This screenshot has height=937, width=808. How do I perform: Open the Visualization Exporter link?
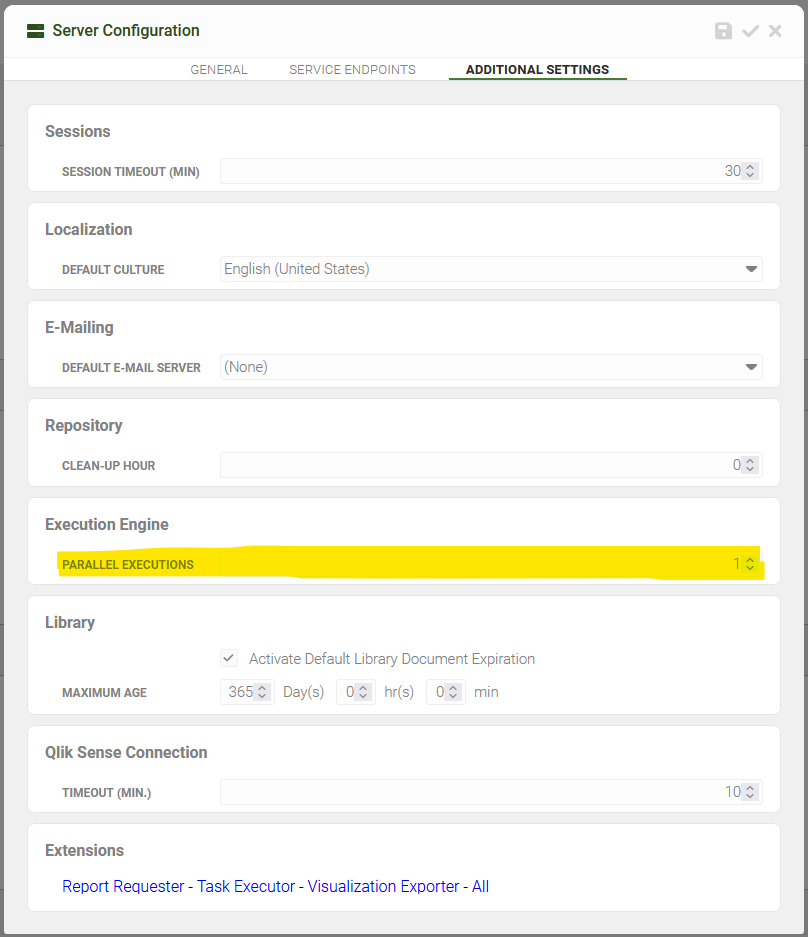383,886
